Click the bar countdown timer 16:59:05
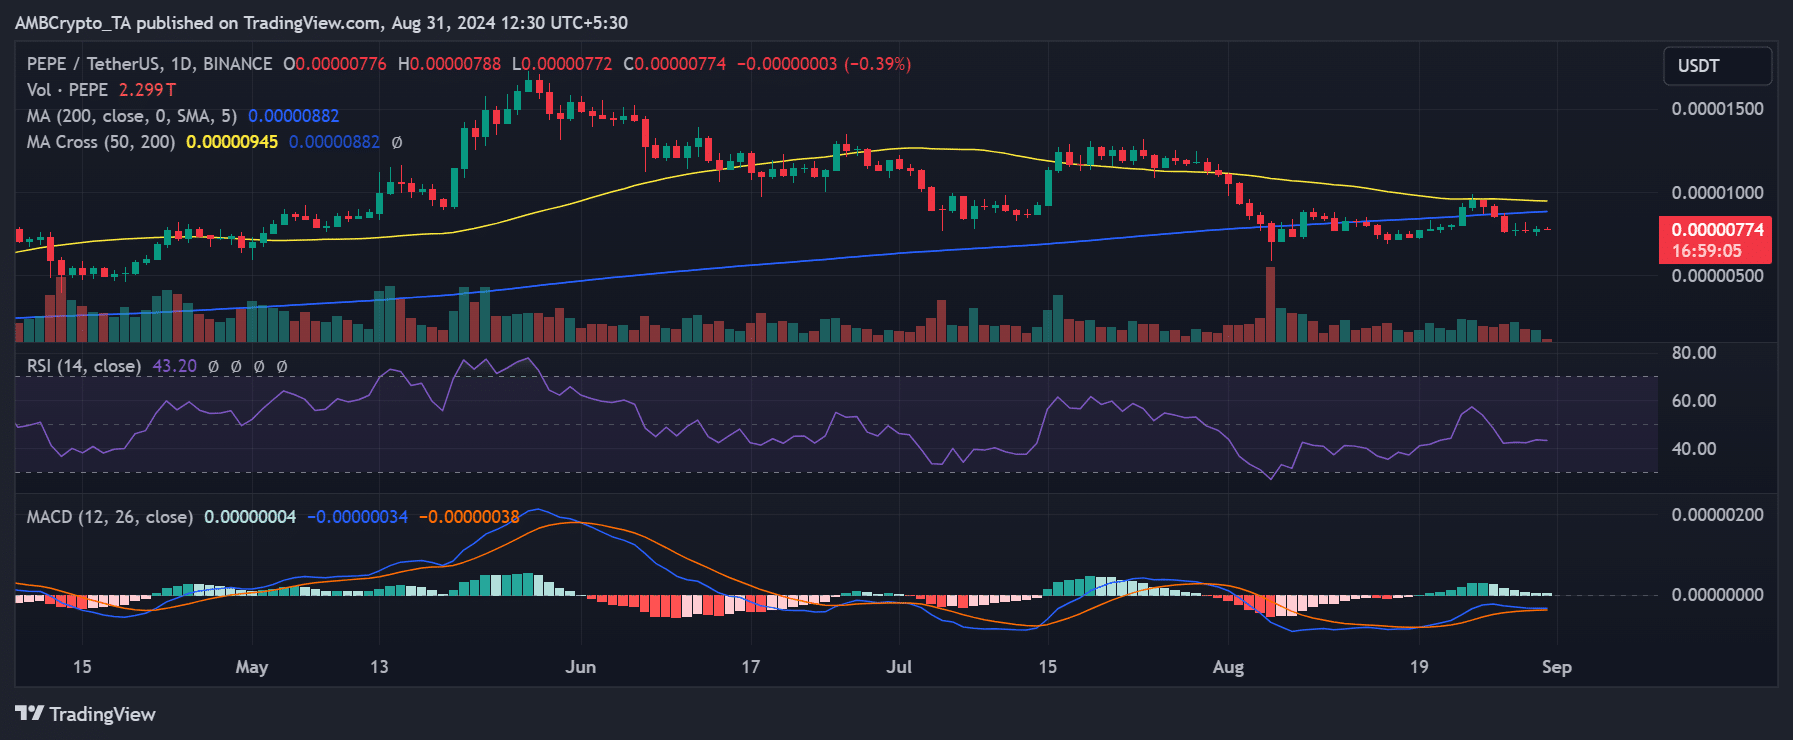 tap(1706, 252)
